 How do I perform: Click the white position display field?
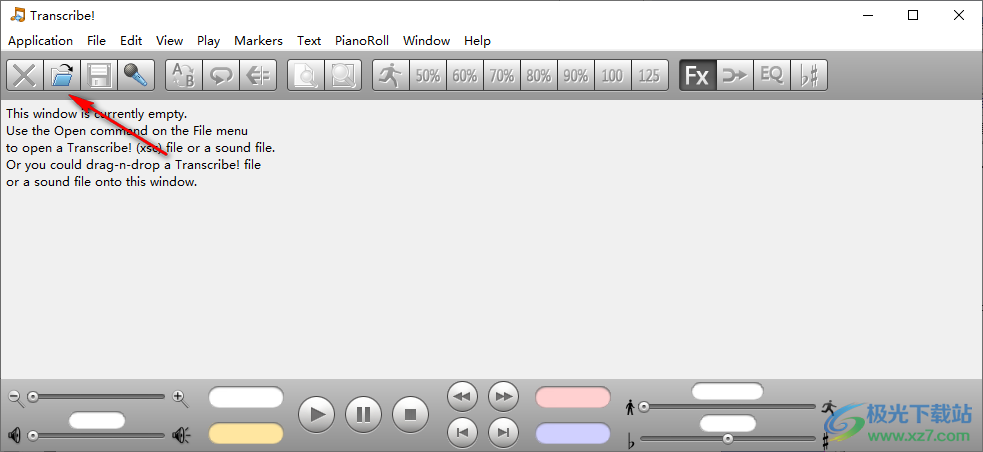pos(246,397)
